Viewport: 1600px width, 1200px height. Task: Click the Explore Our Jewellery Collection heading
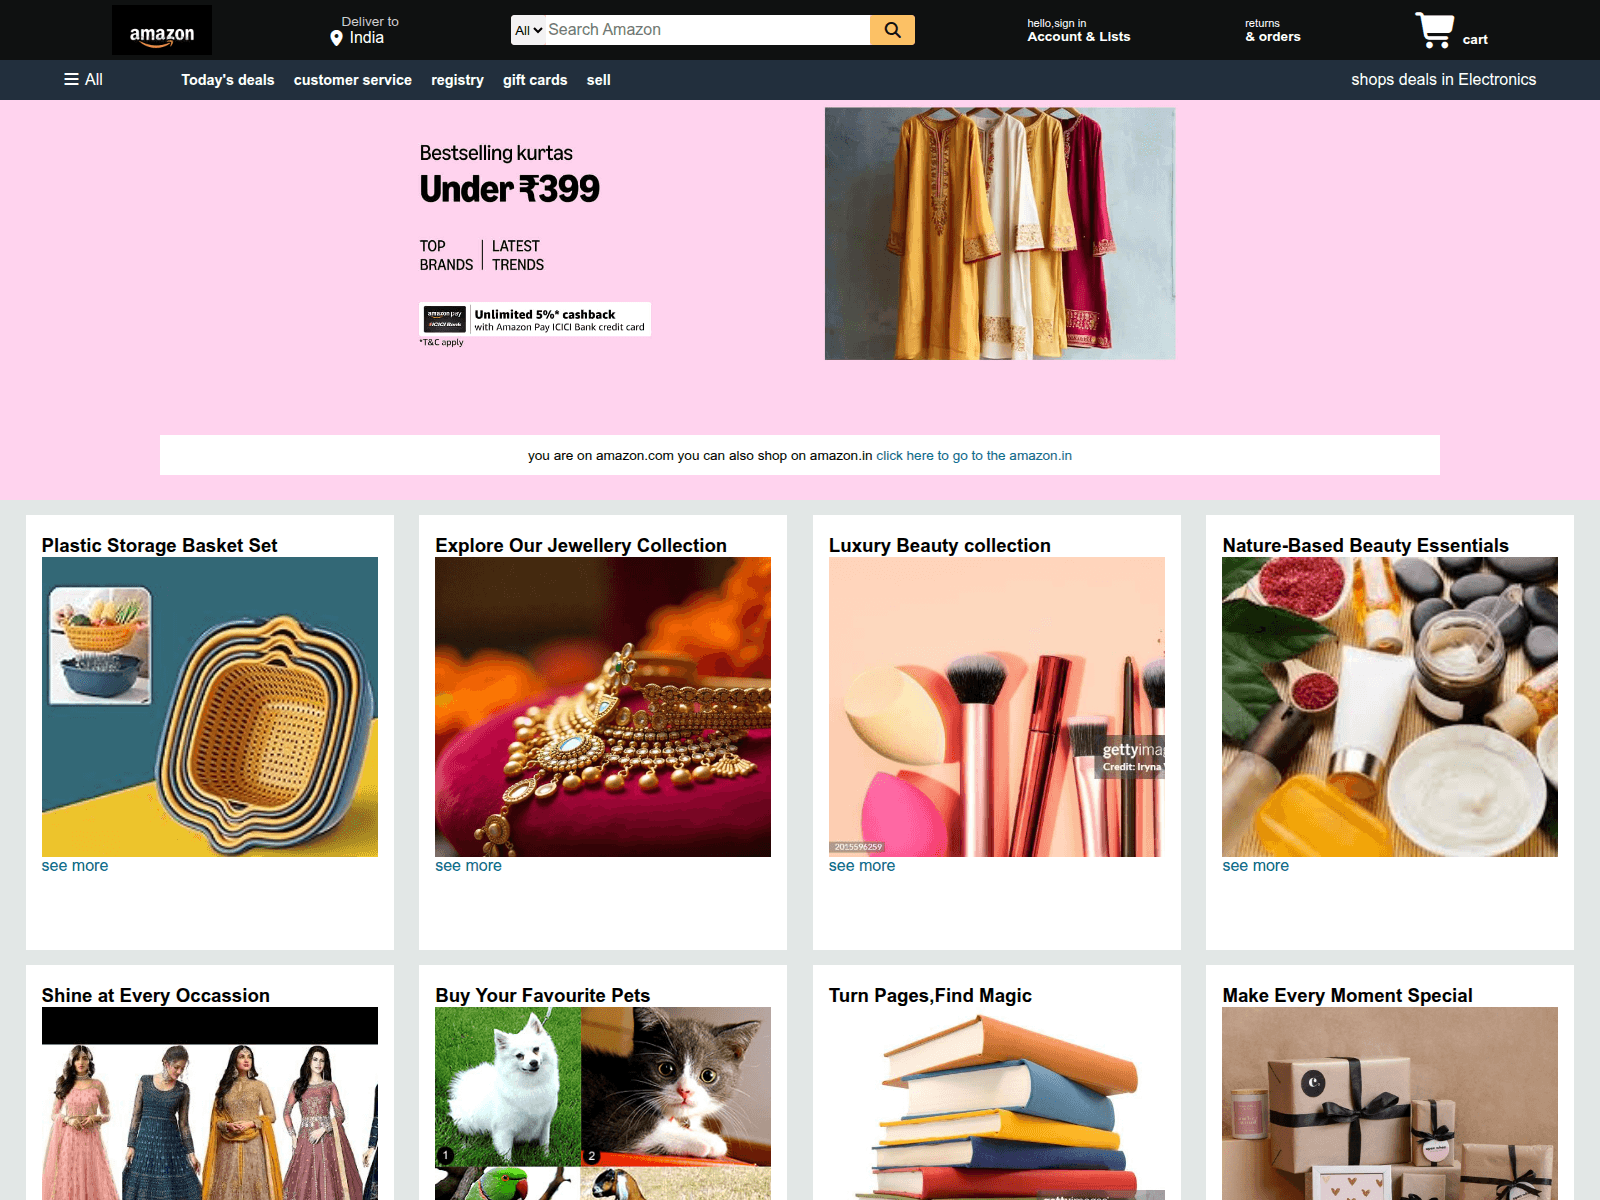click(581, 545)
